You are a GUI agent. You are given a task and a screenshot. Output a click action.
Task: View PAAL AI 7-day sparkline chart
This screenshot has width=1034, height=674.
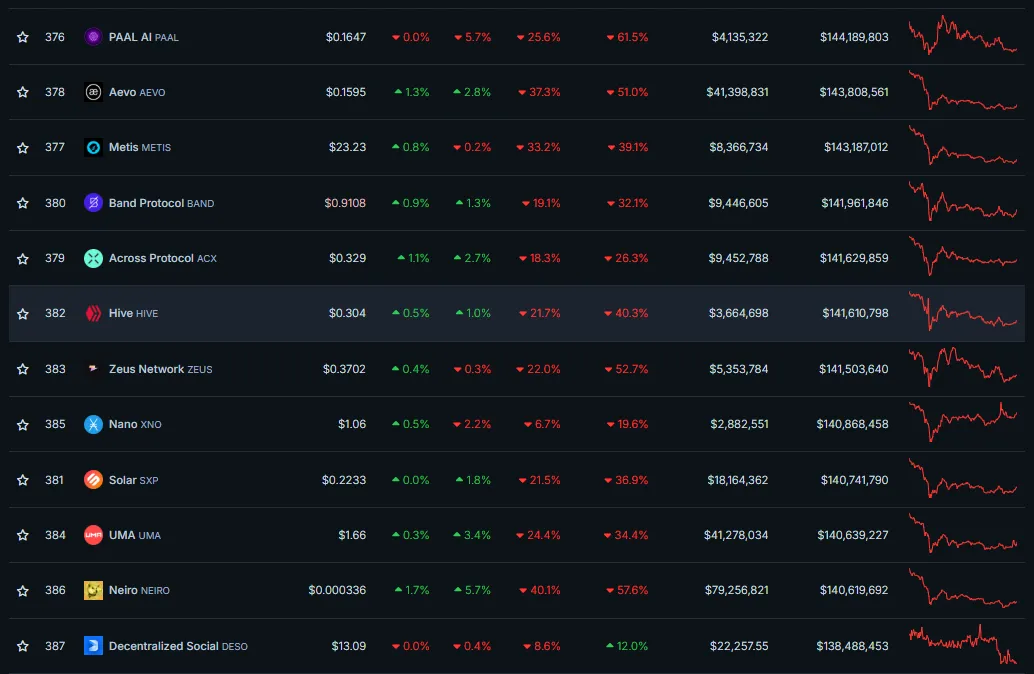tap(963, 35)
